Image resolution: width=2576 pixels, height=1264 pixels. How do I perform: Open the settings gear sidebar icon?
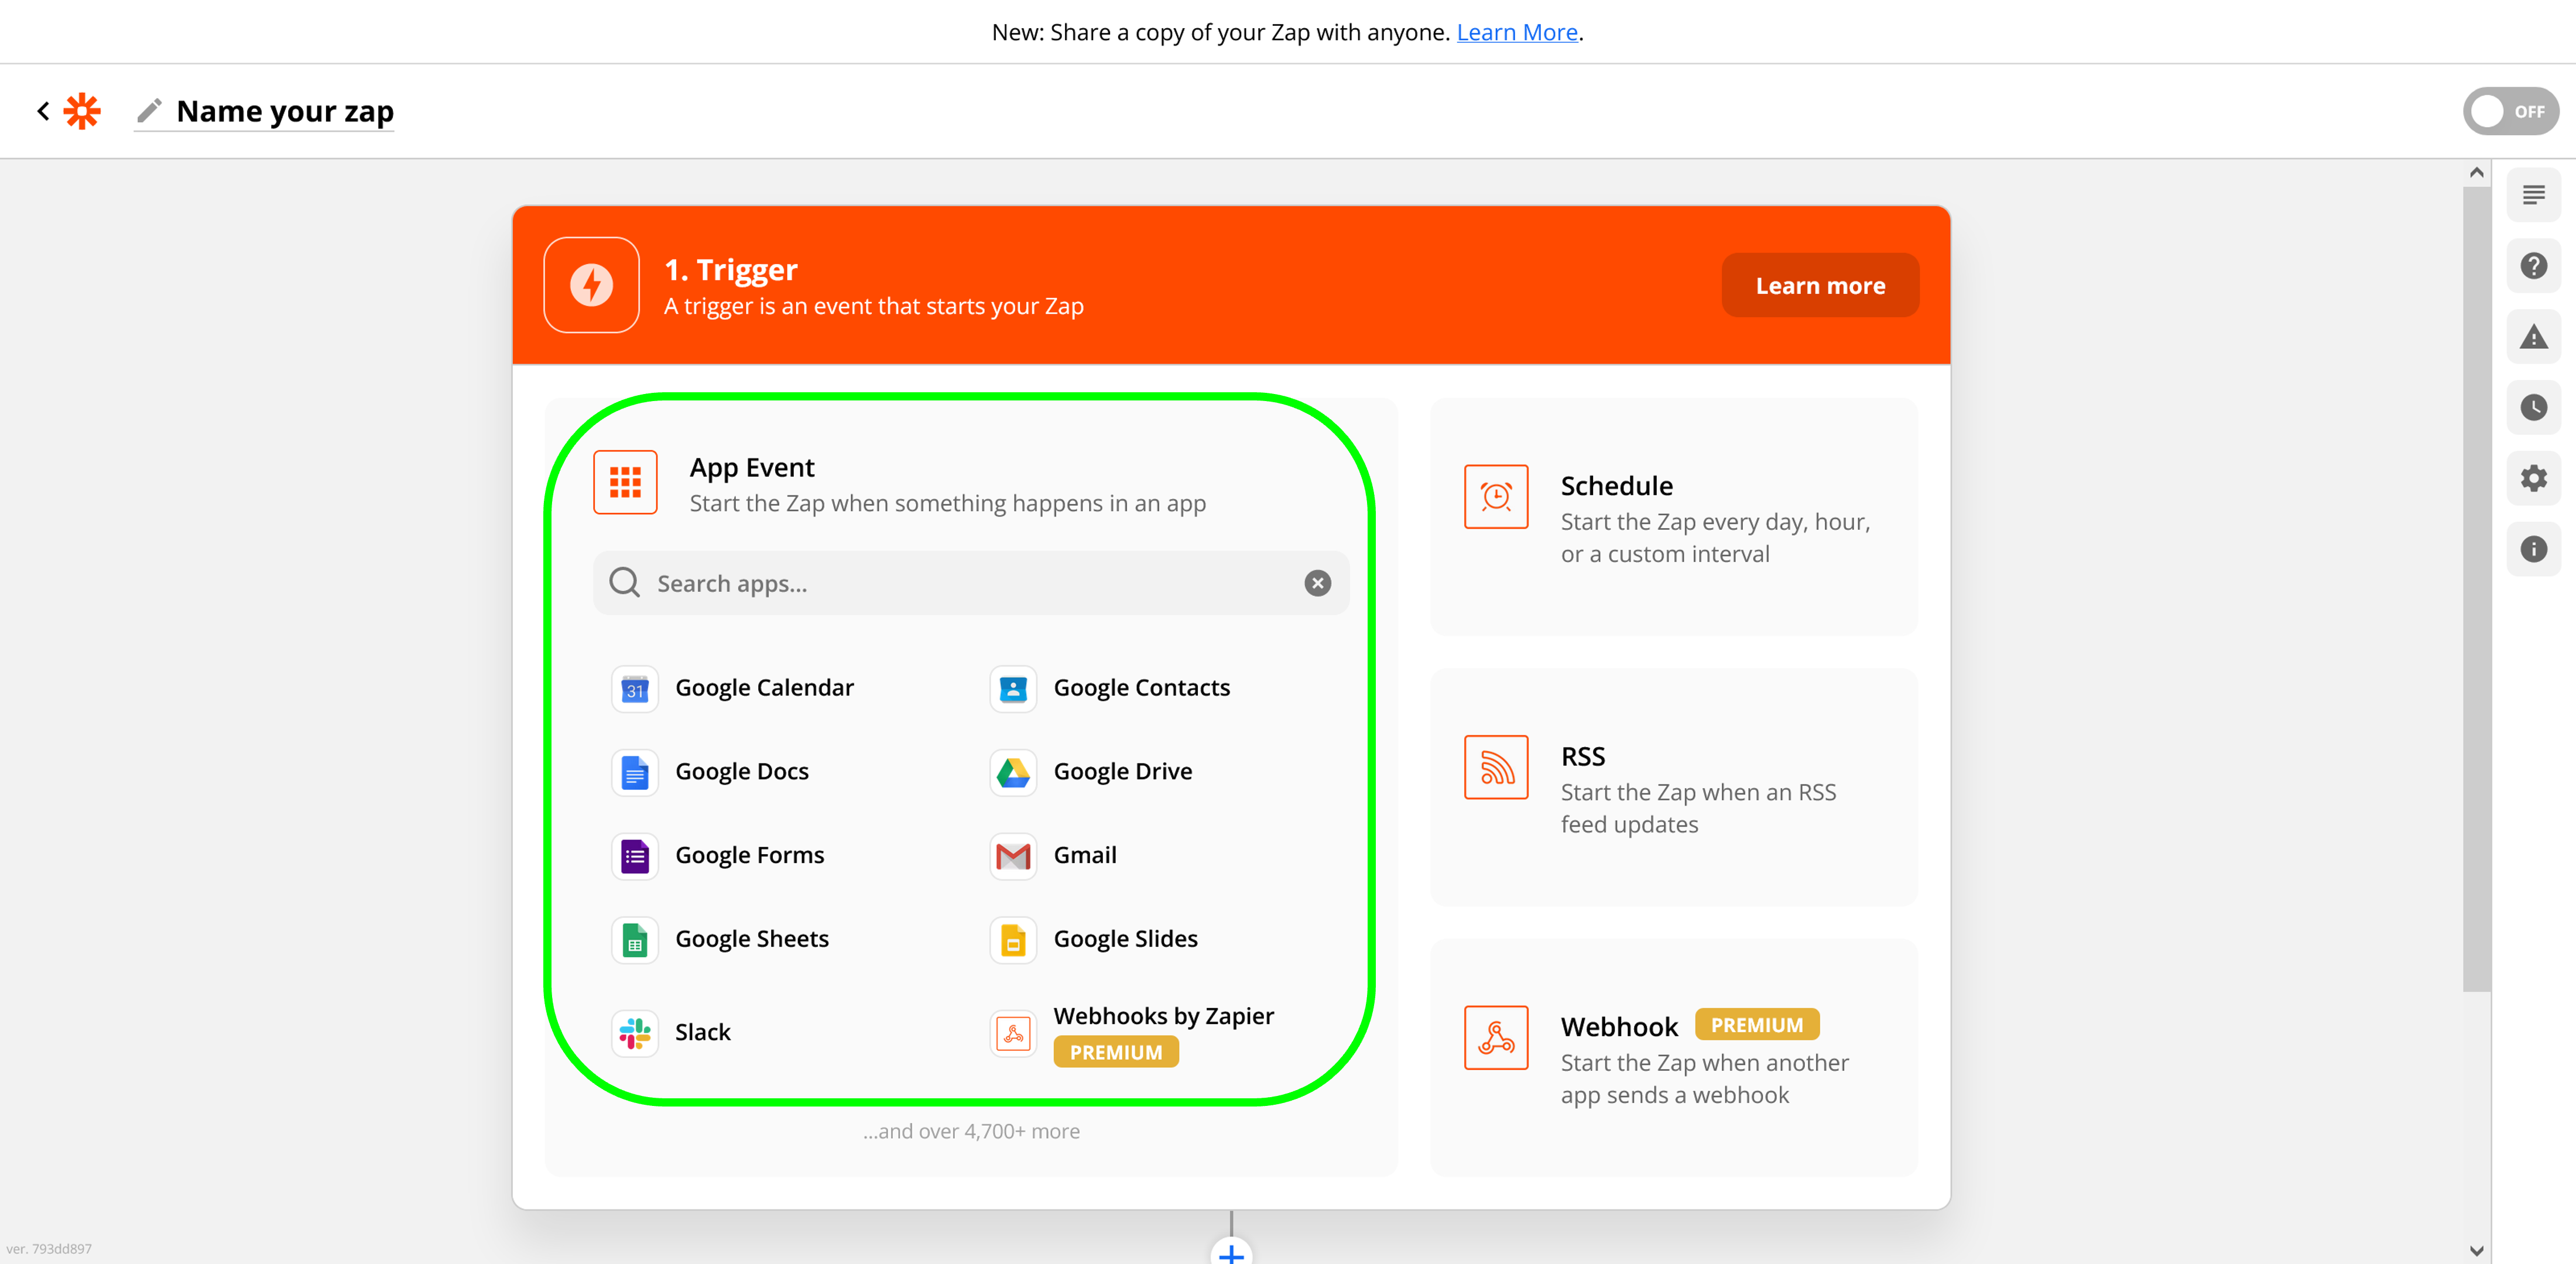tap(2532, 478)
